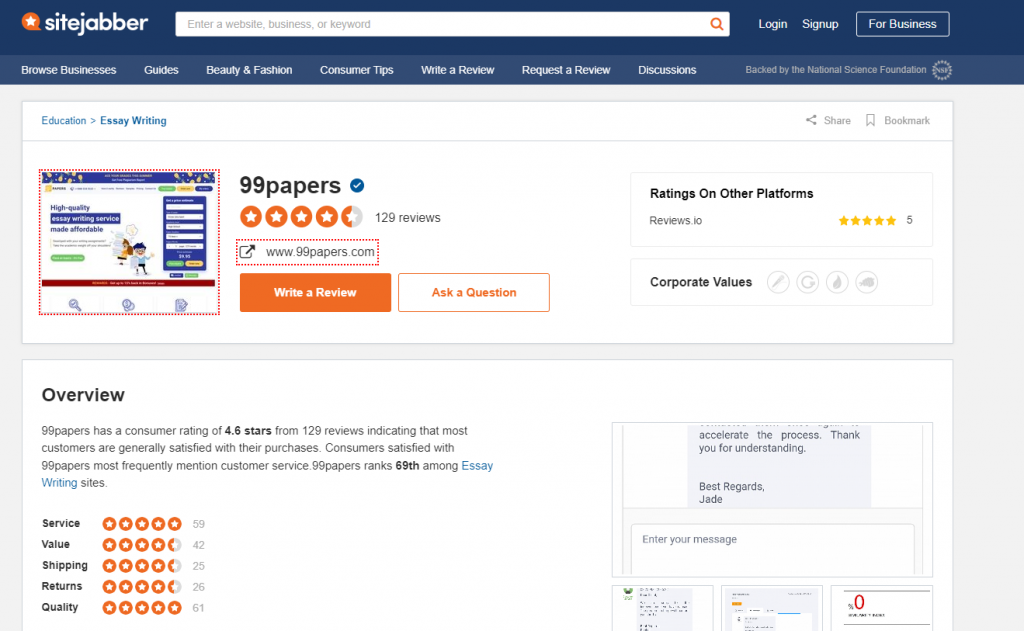Open the Request a Review menu item
The image size is (1024, 631).
click(566, 70)
